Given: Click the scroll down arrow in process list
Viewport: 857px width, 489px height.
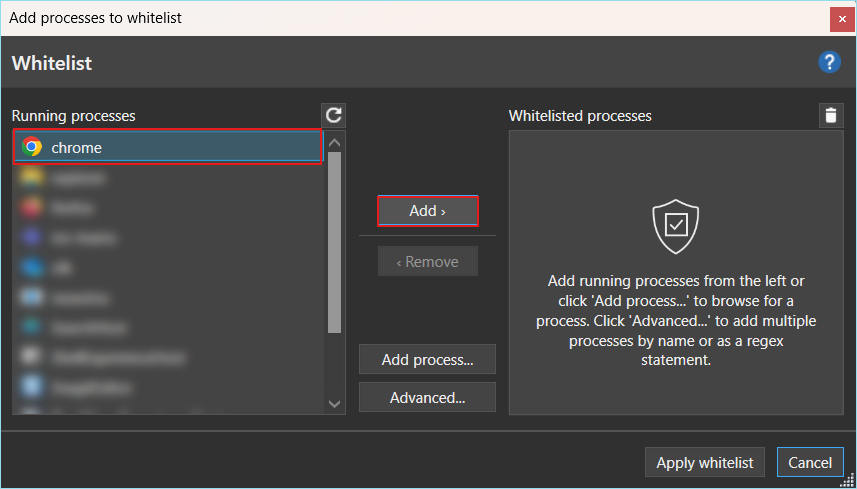Looking at the screenshot, I should pos(334,404).
